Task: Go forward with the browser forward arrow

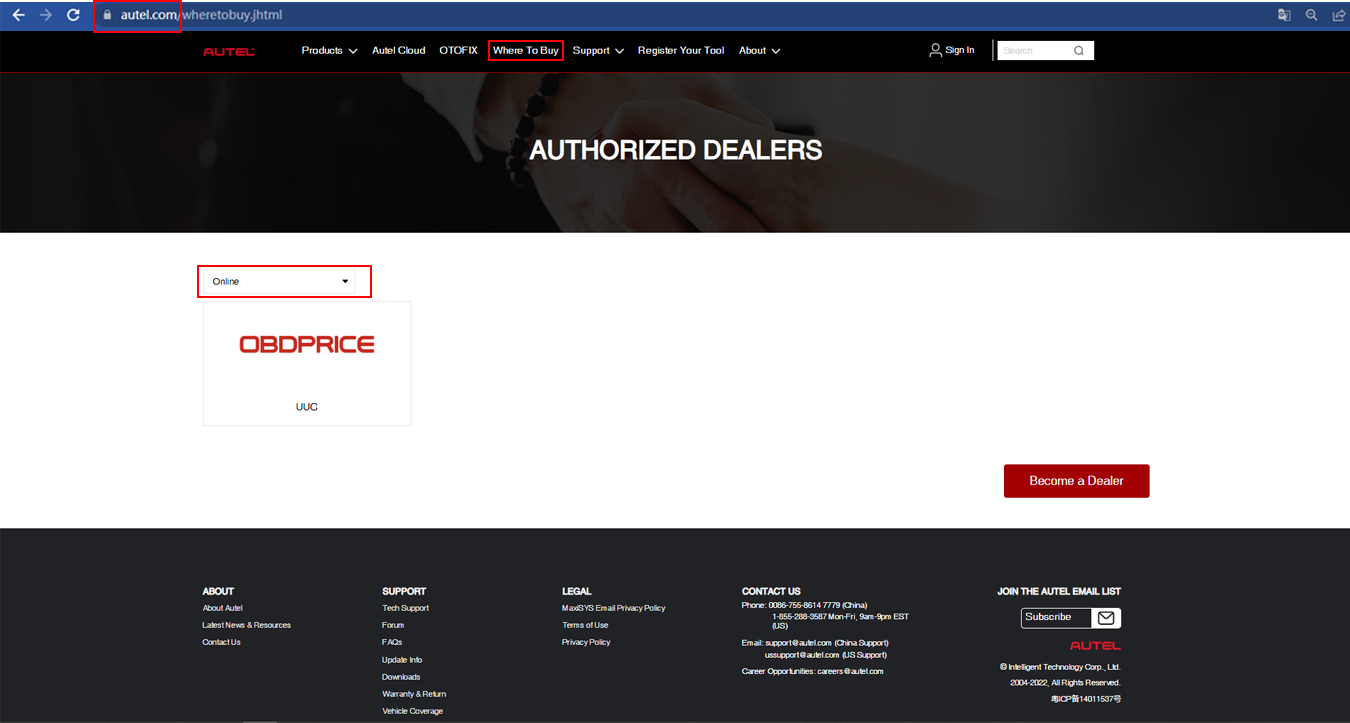Action: (45, 15)
